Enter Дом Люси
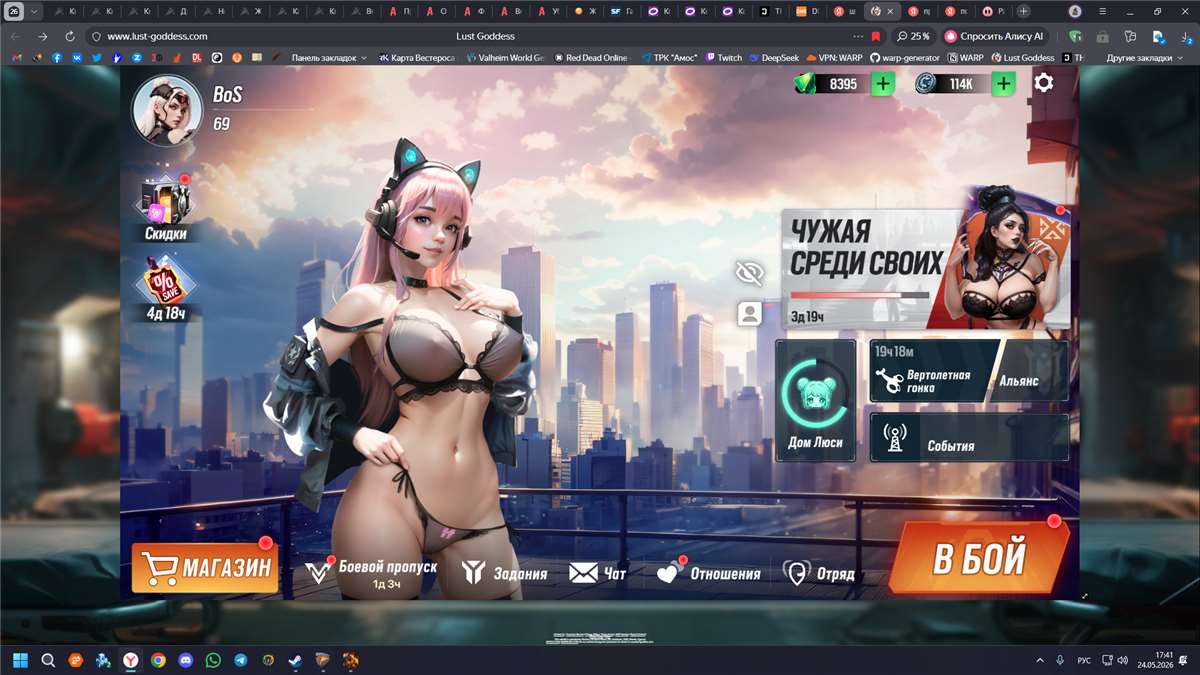 [815, 400]
